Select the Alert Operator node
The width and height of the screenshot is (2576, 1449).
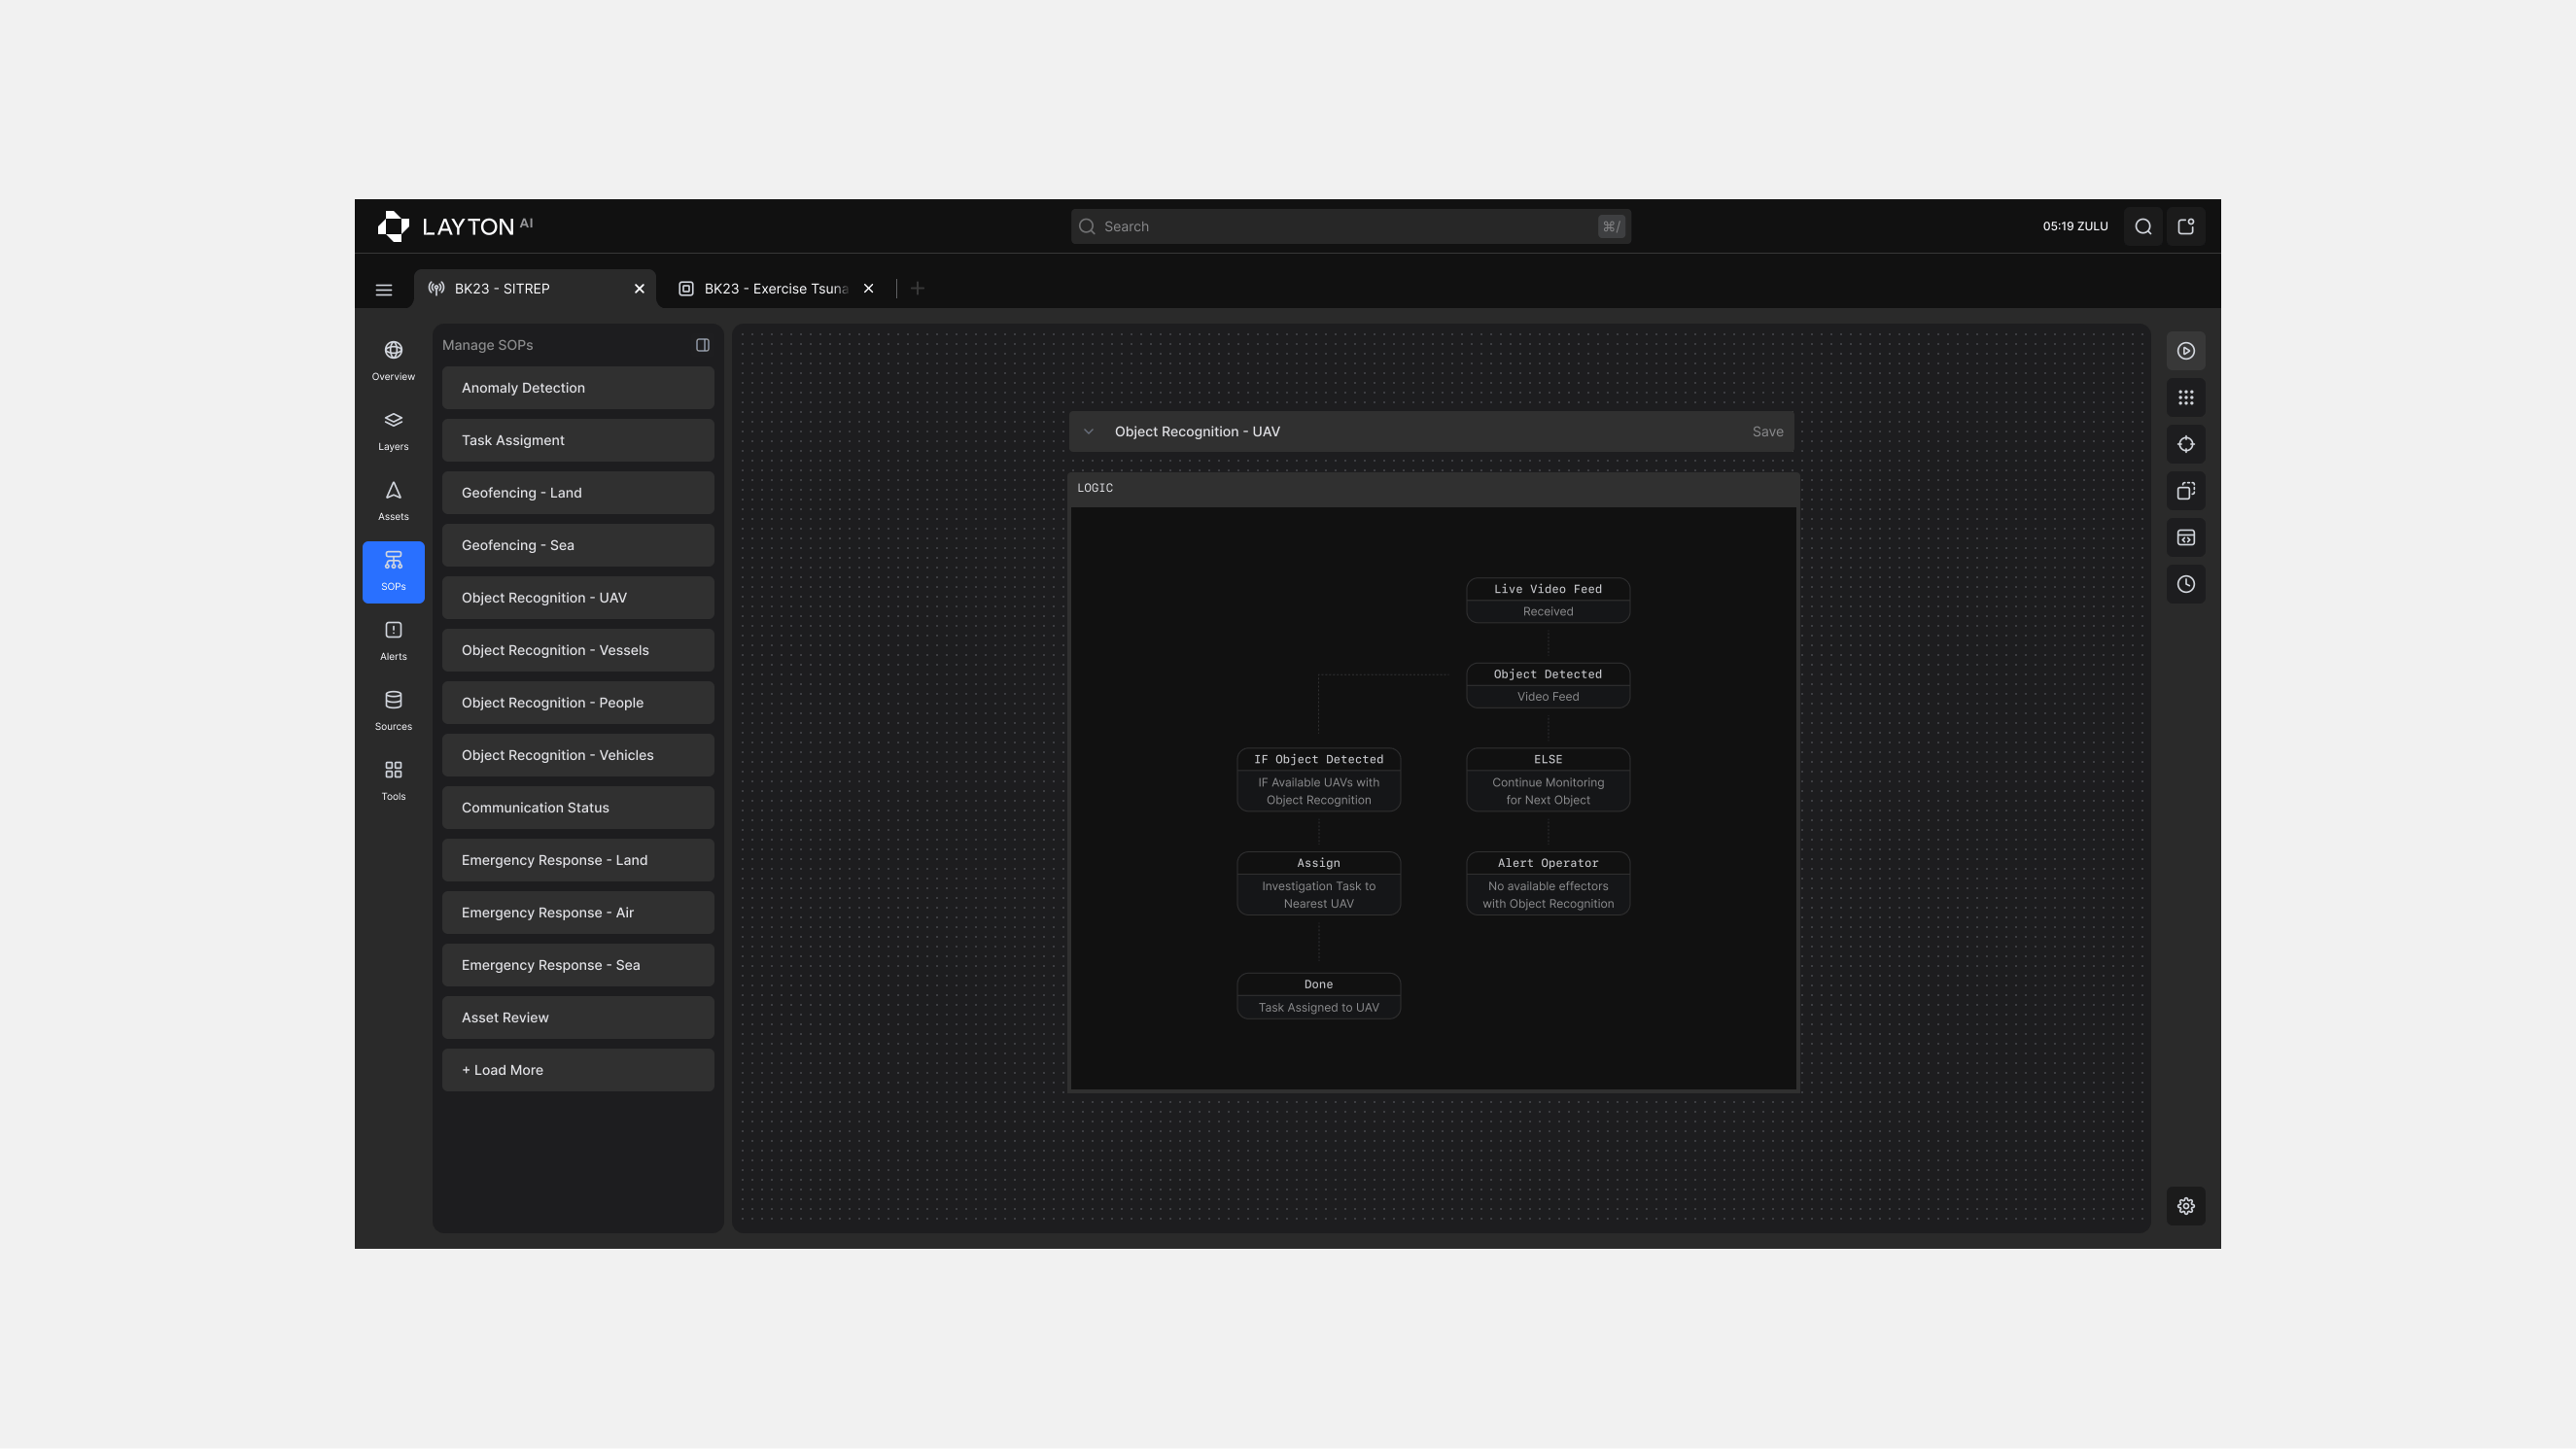pyautogui.click(x=1548, y=883)
